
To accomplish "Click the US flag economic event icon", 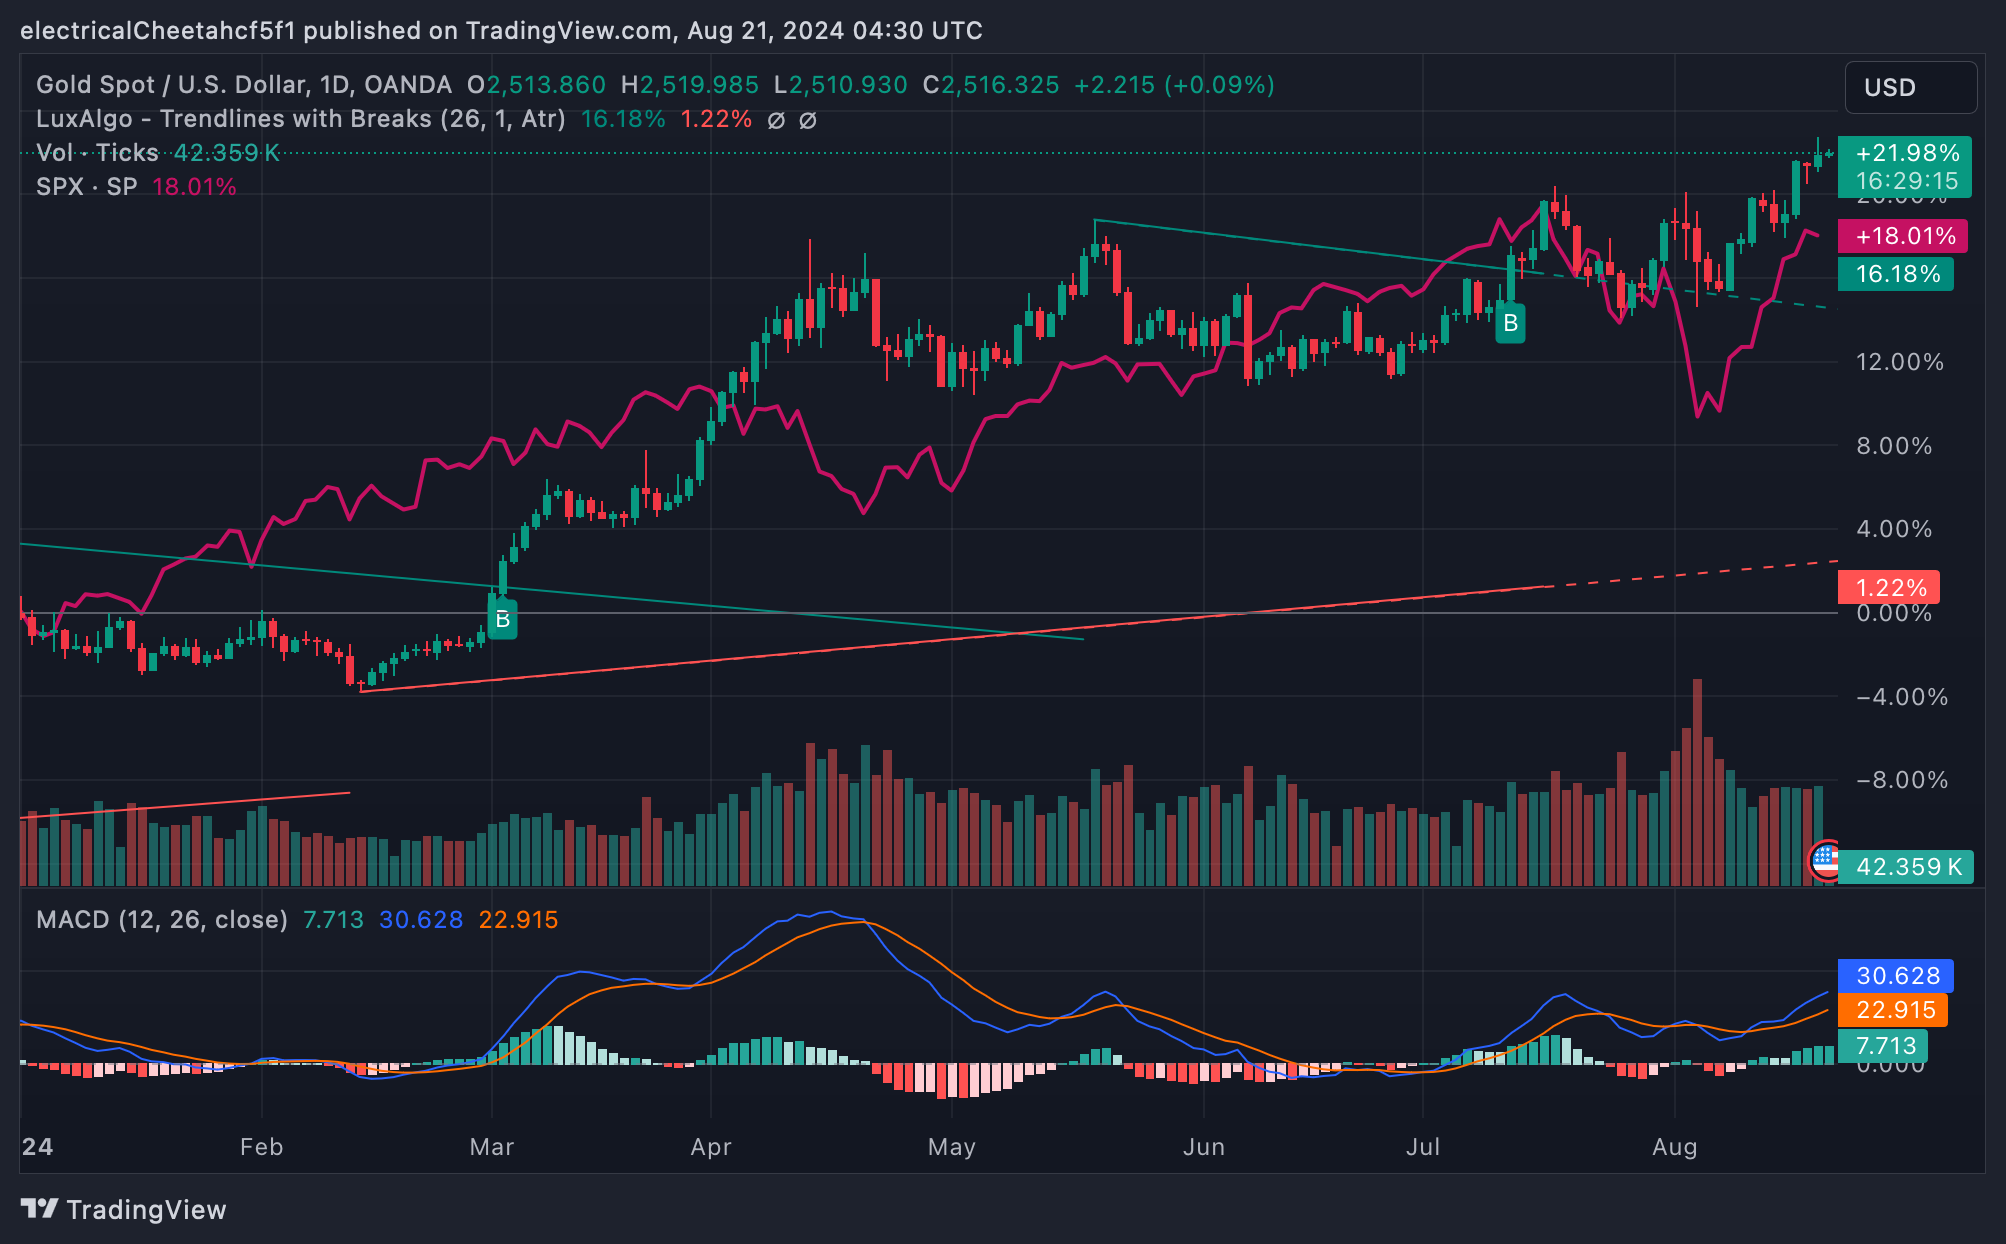I will (1825, 860).
